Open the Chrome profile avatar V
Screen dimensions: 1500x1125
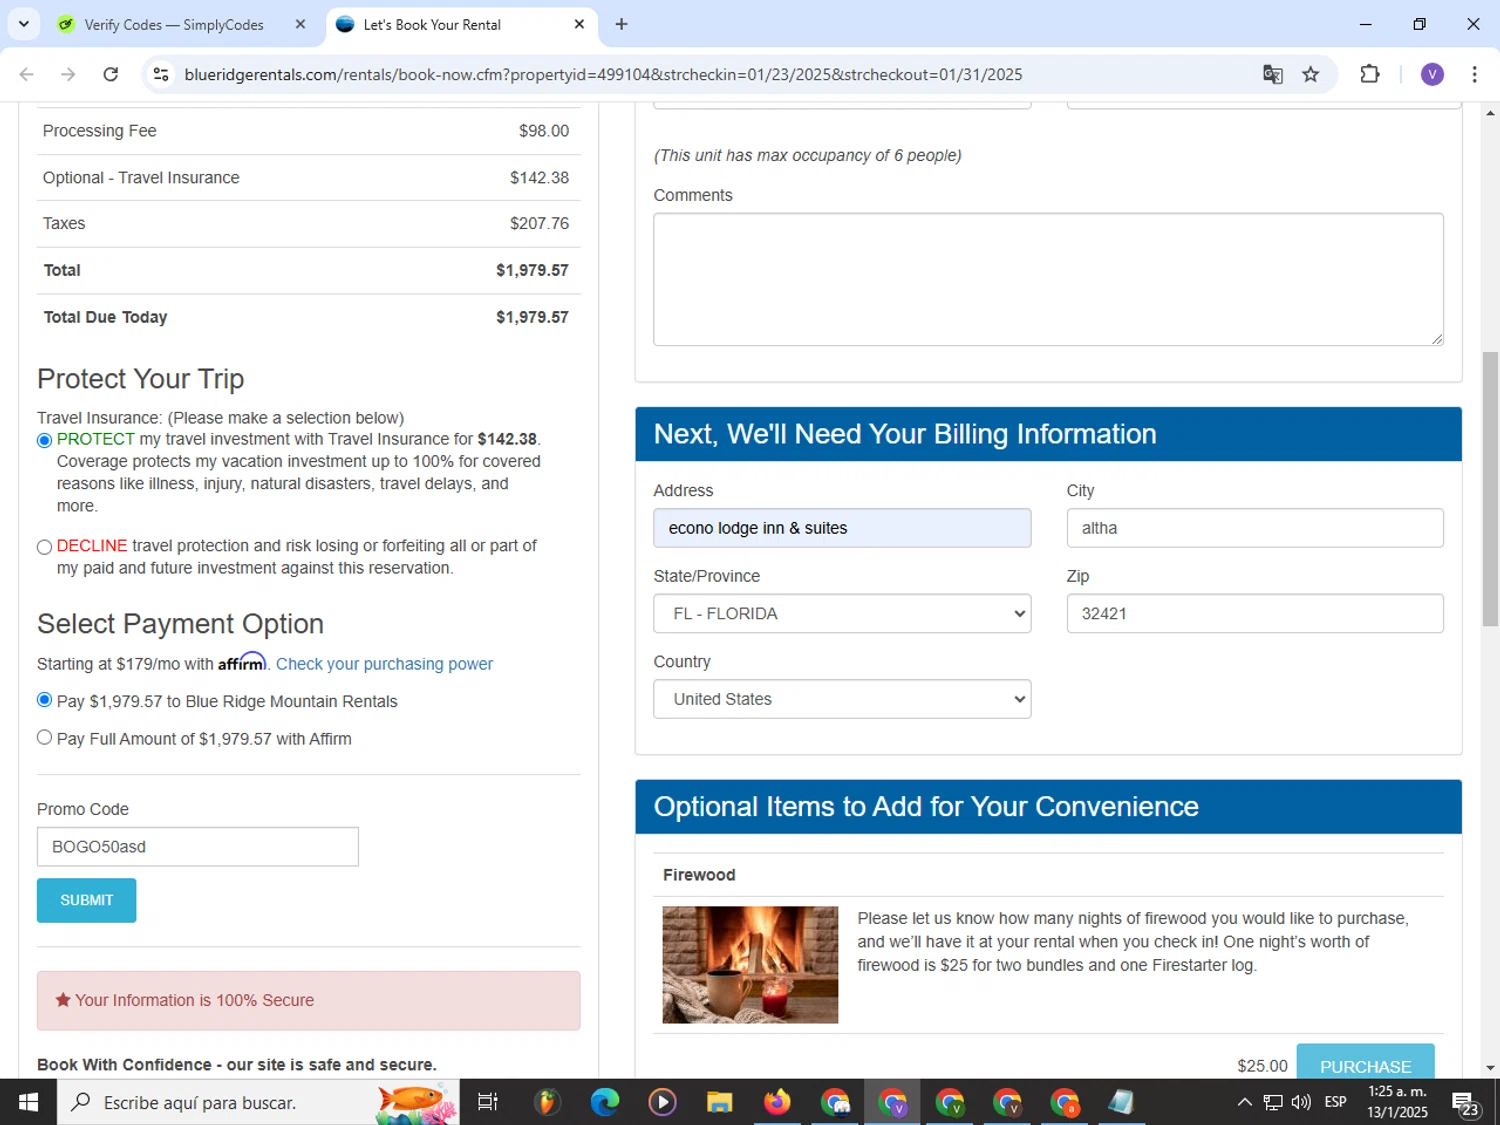[1432, 74]
